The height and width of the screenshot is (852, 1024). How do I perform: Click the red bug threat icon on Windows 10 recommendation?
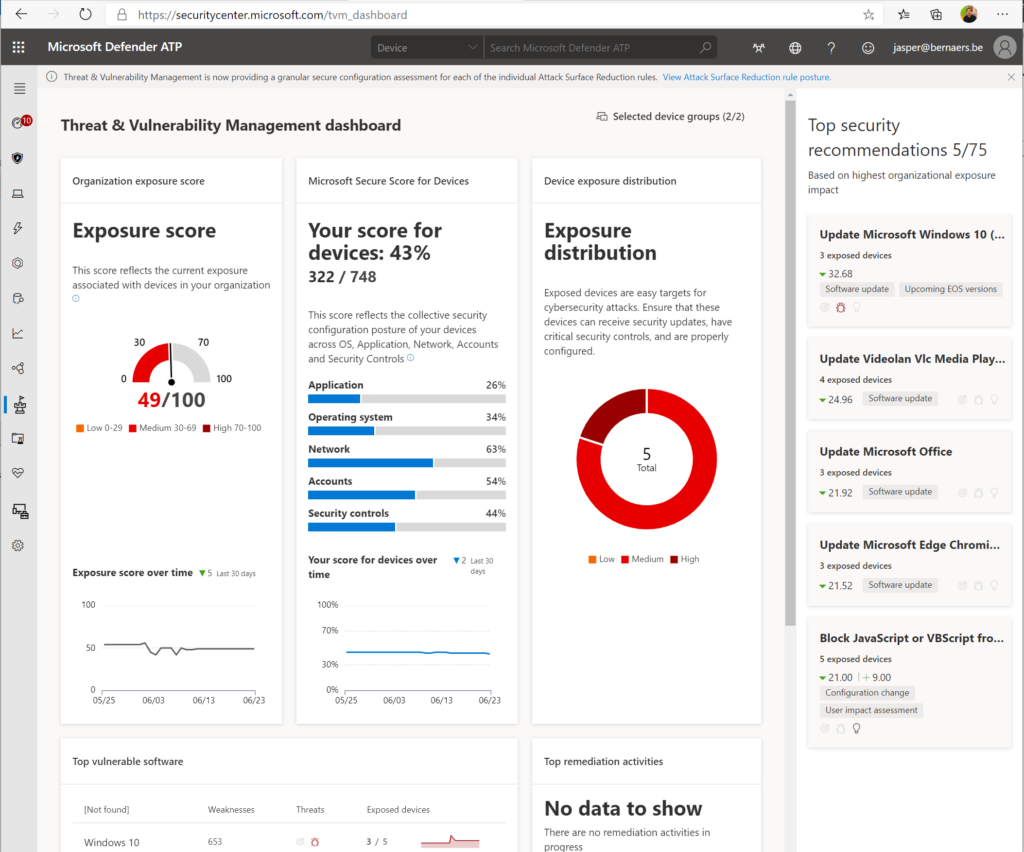840,308
